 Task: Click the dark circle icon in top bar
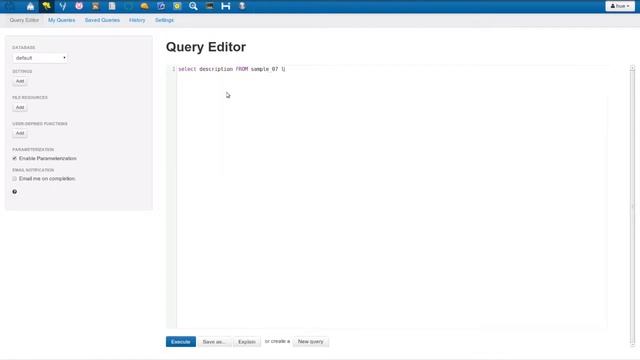tap(128, 6)
